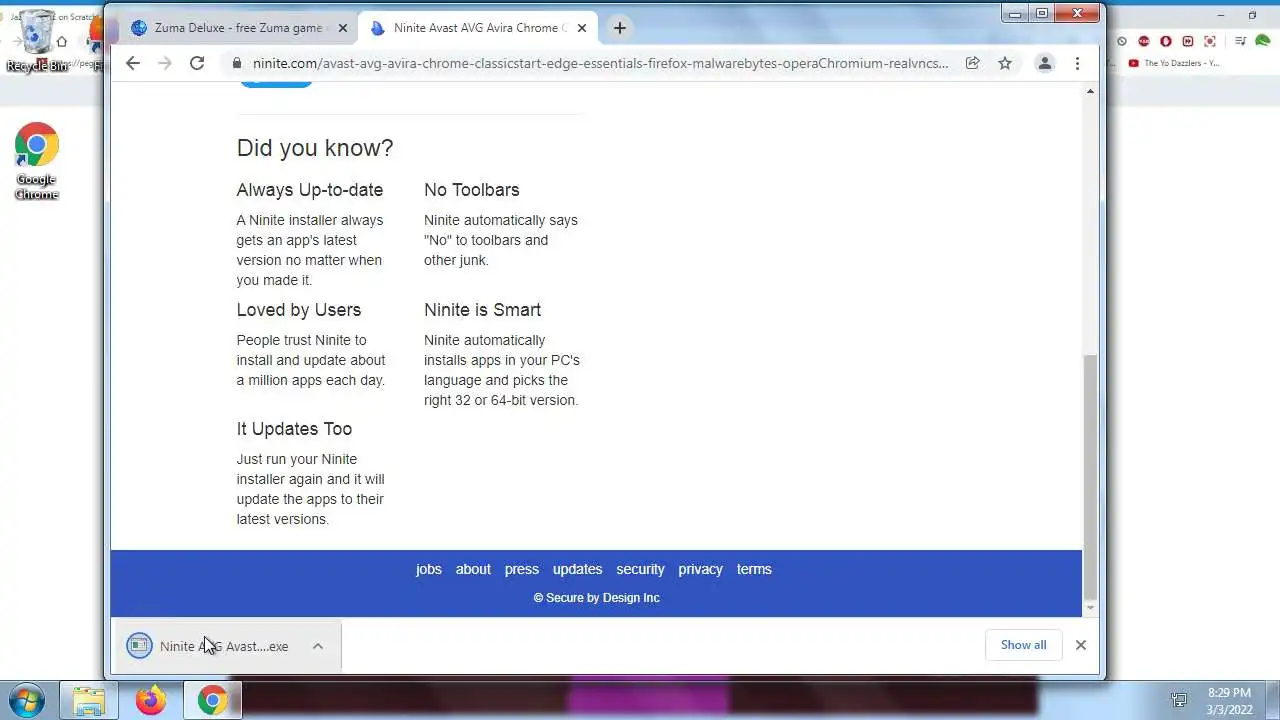Open The Yo Dazzlers bookmark in background window
Image resolution: width=1280 pixels, height=720 pixels.
(1174, 63)
